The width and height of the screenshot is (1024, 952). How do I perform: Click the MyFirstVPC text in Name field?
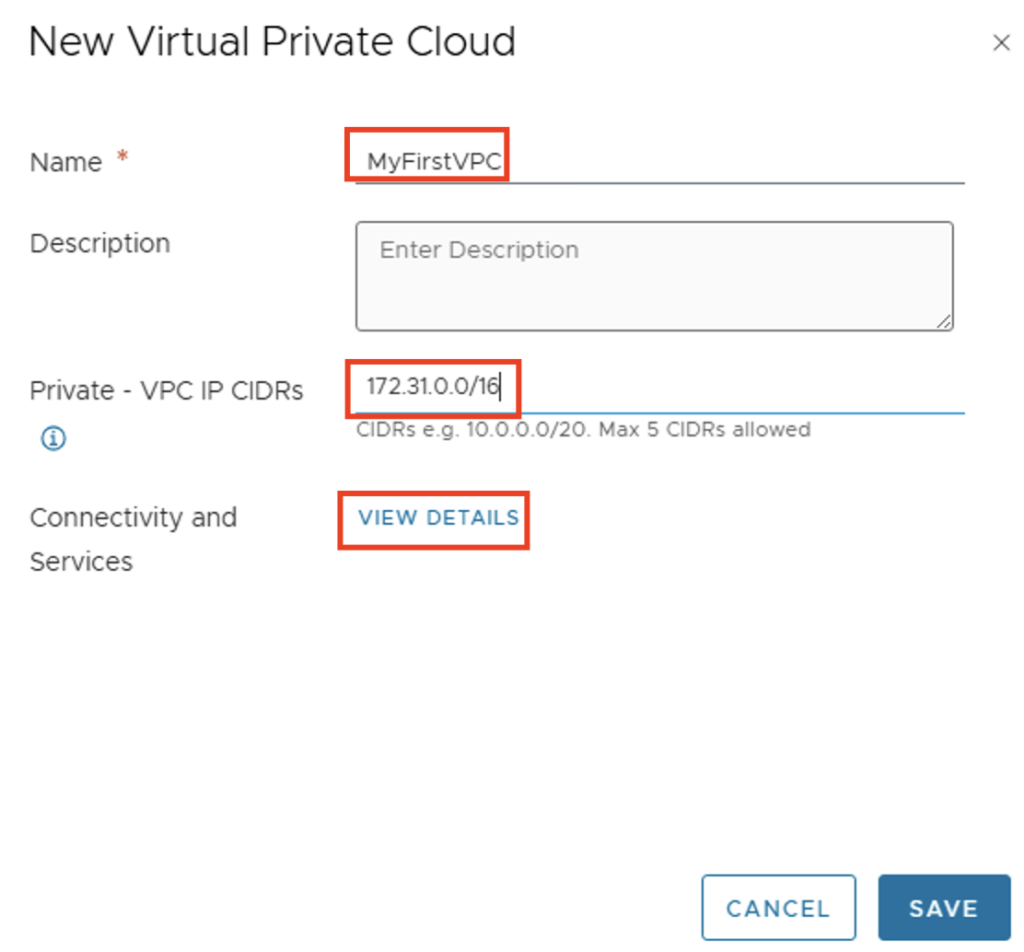pyautogui.click(x=433, y=161)
